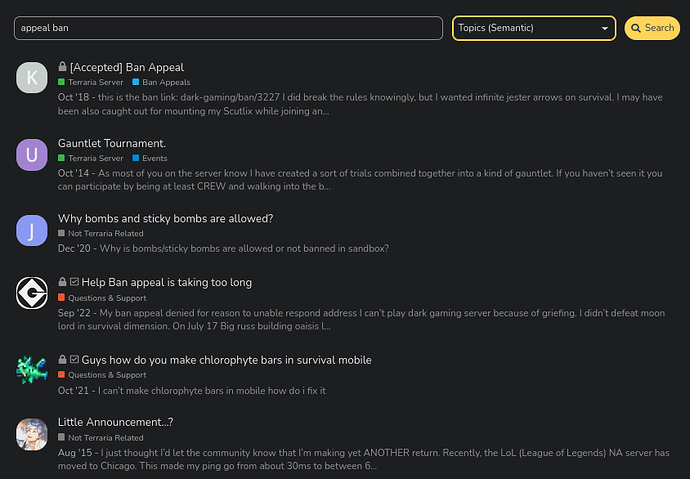Open the Gru logo avatar profile
The height and width of the screenshot is (479, 690).
pyautogui.click(x=32, y=293)
